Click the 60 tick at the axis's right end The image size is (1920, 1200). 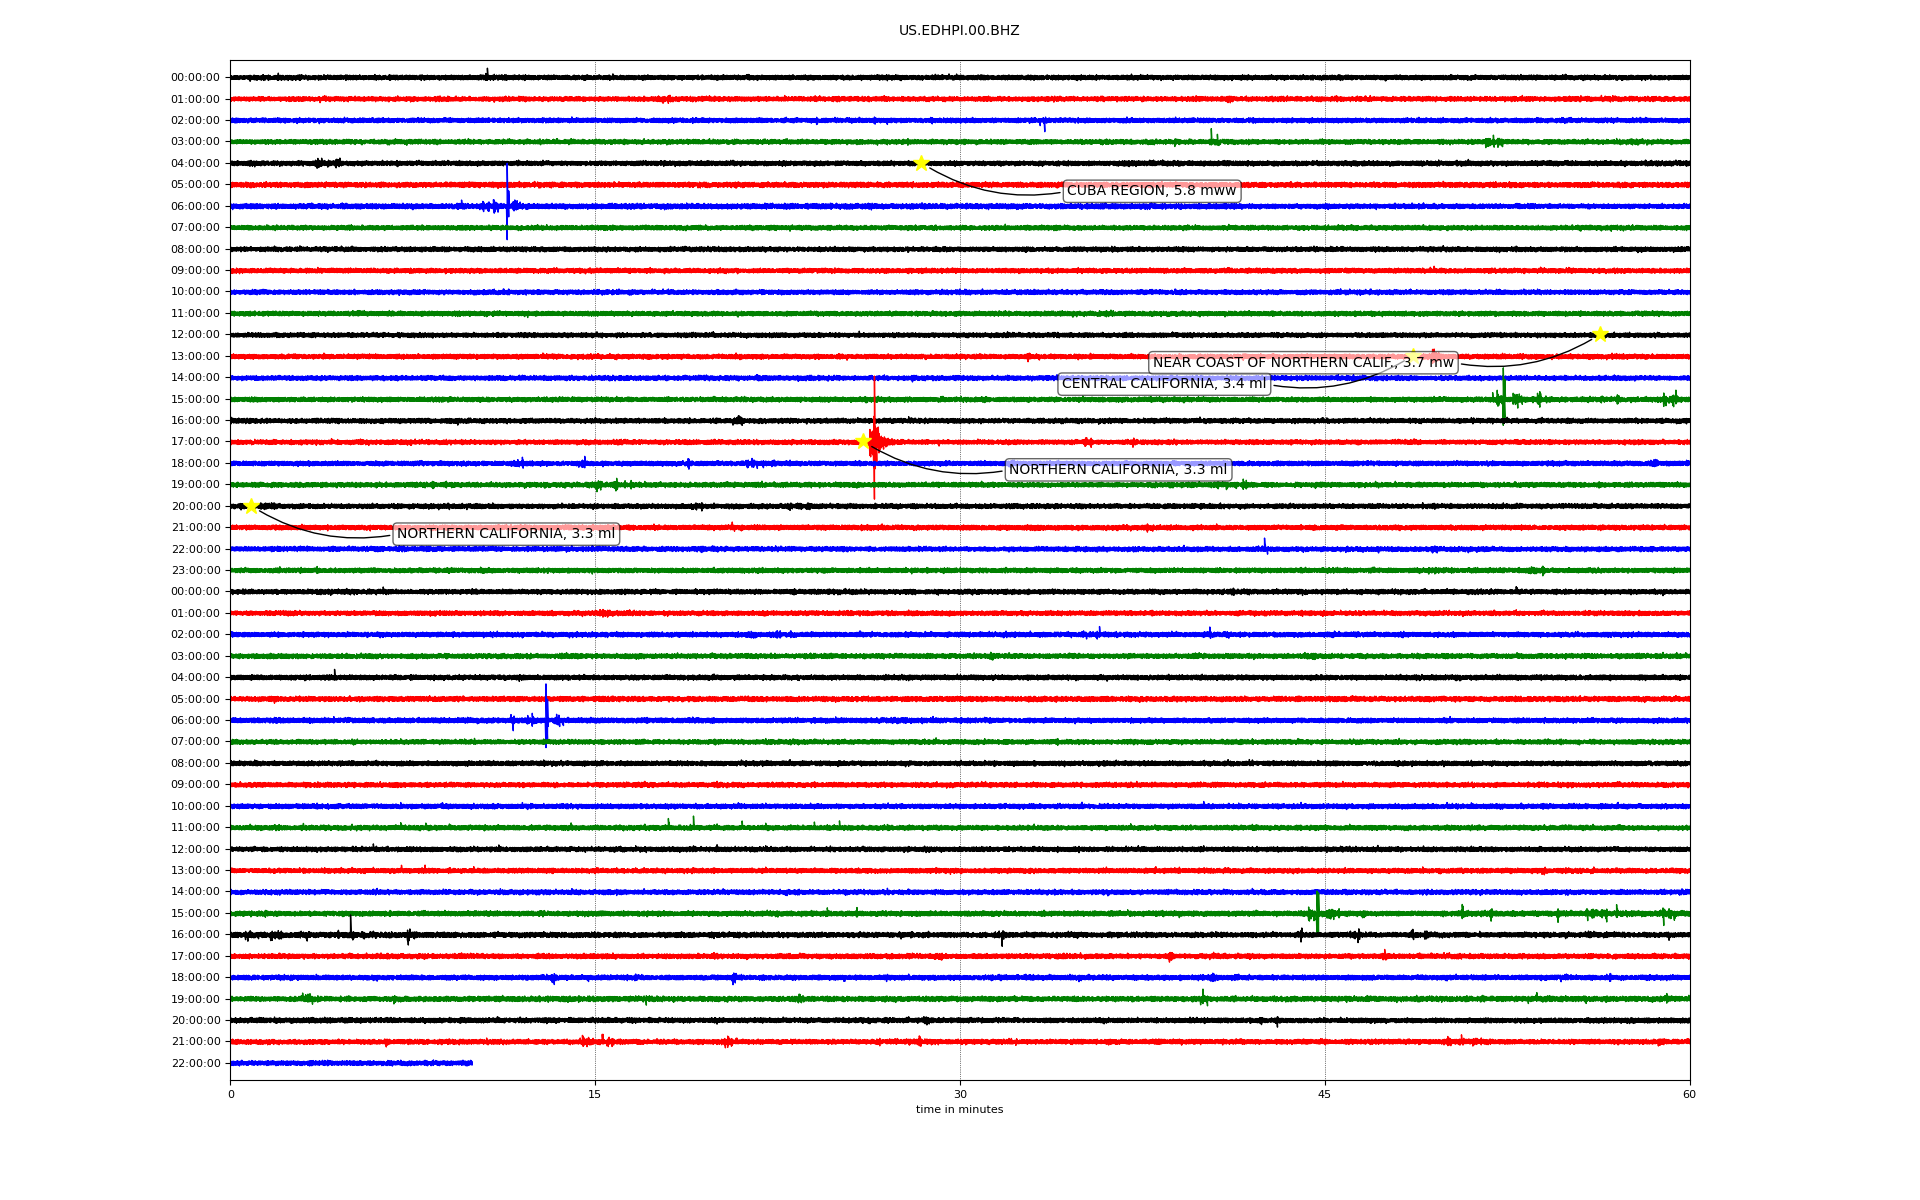click(1689, 1094)
